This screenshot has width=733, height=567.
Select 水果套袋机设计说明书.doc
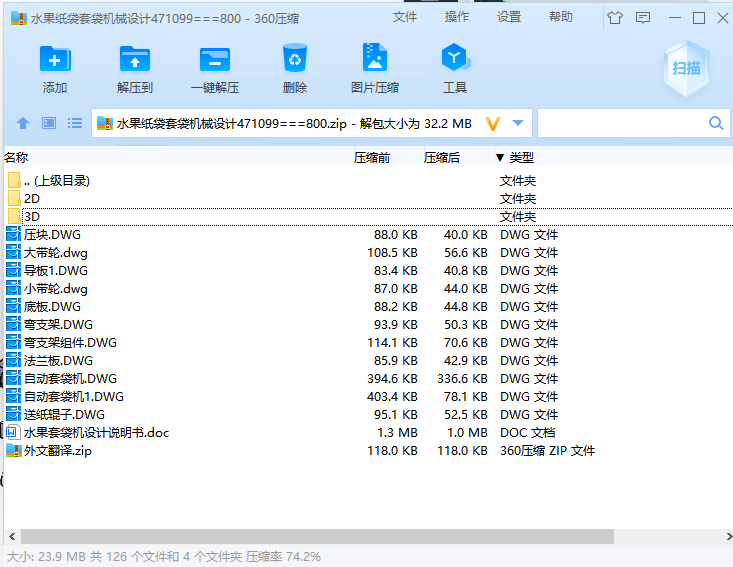coord(368,432)
